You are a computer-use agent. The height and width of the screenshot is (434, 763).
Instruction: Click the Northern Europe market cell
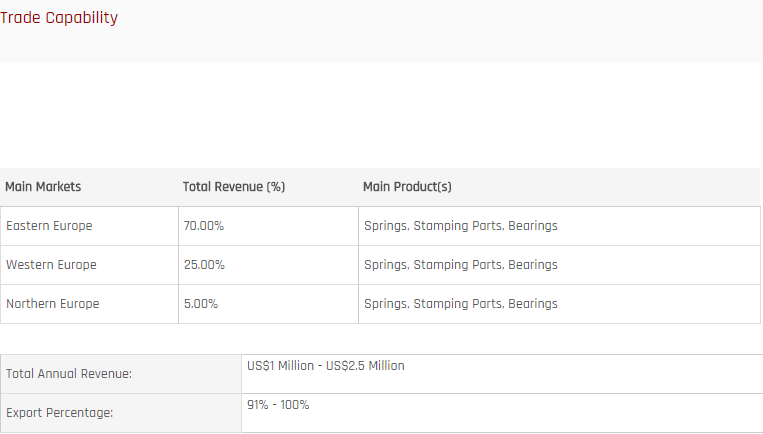(53, 304)
